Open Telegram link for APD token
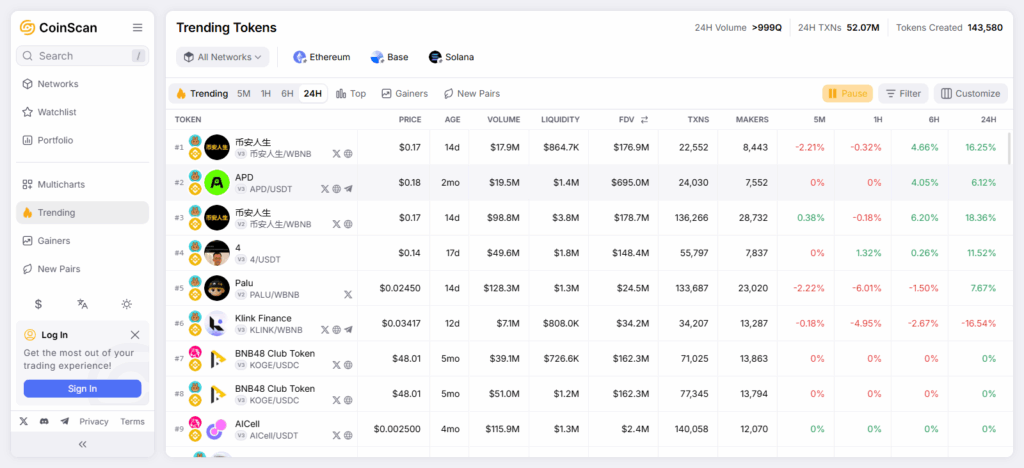1024x468 pixels. 348,189
